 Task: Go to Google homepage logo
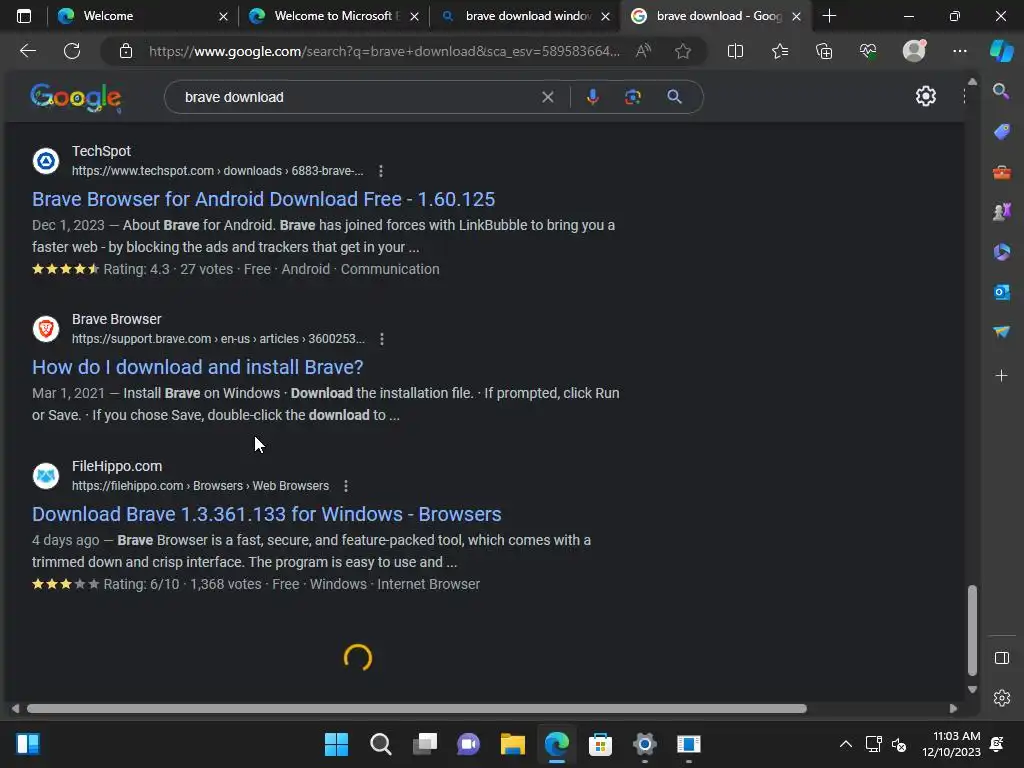tap(76, 97)
